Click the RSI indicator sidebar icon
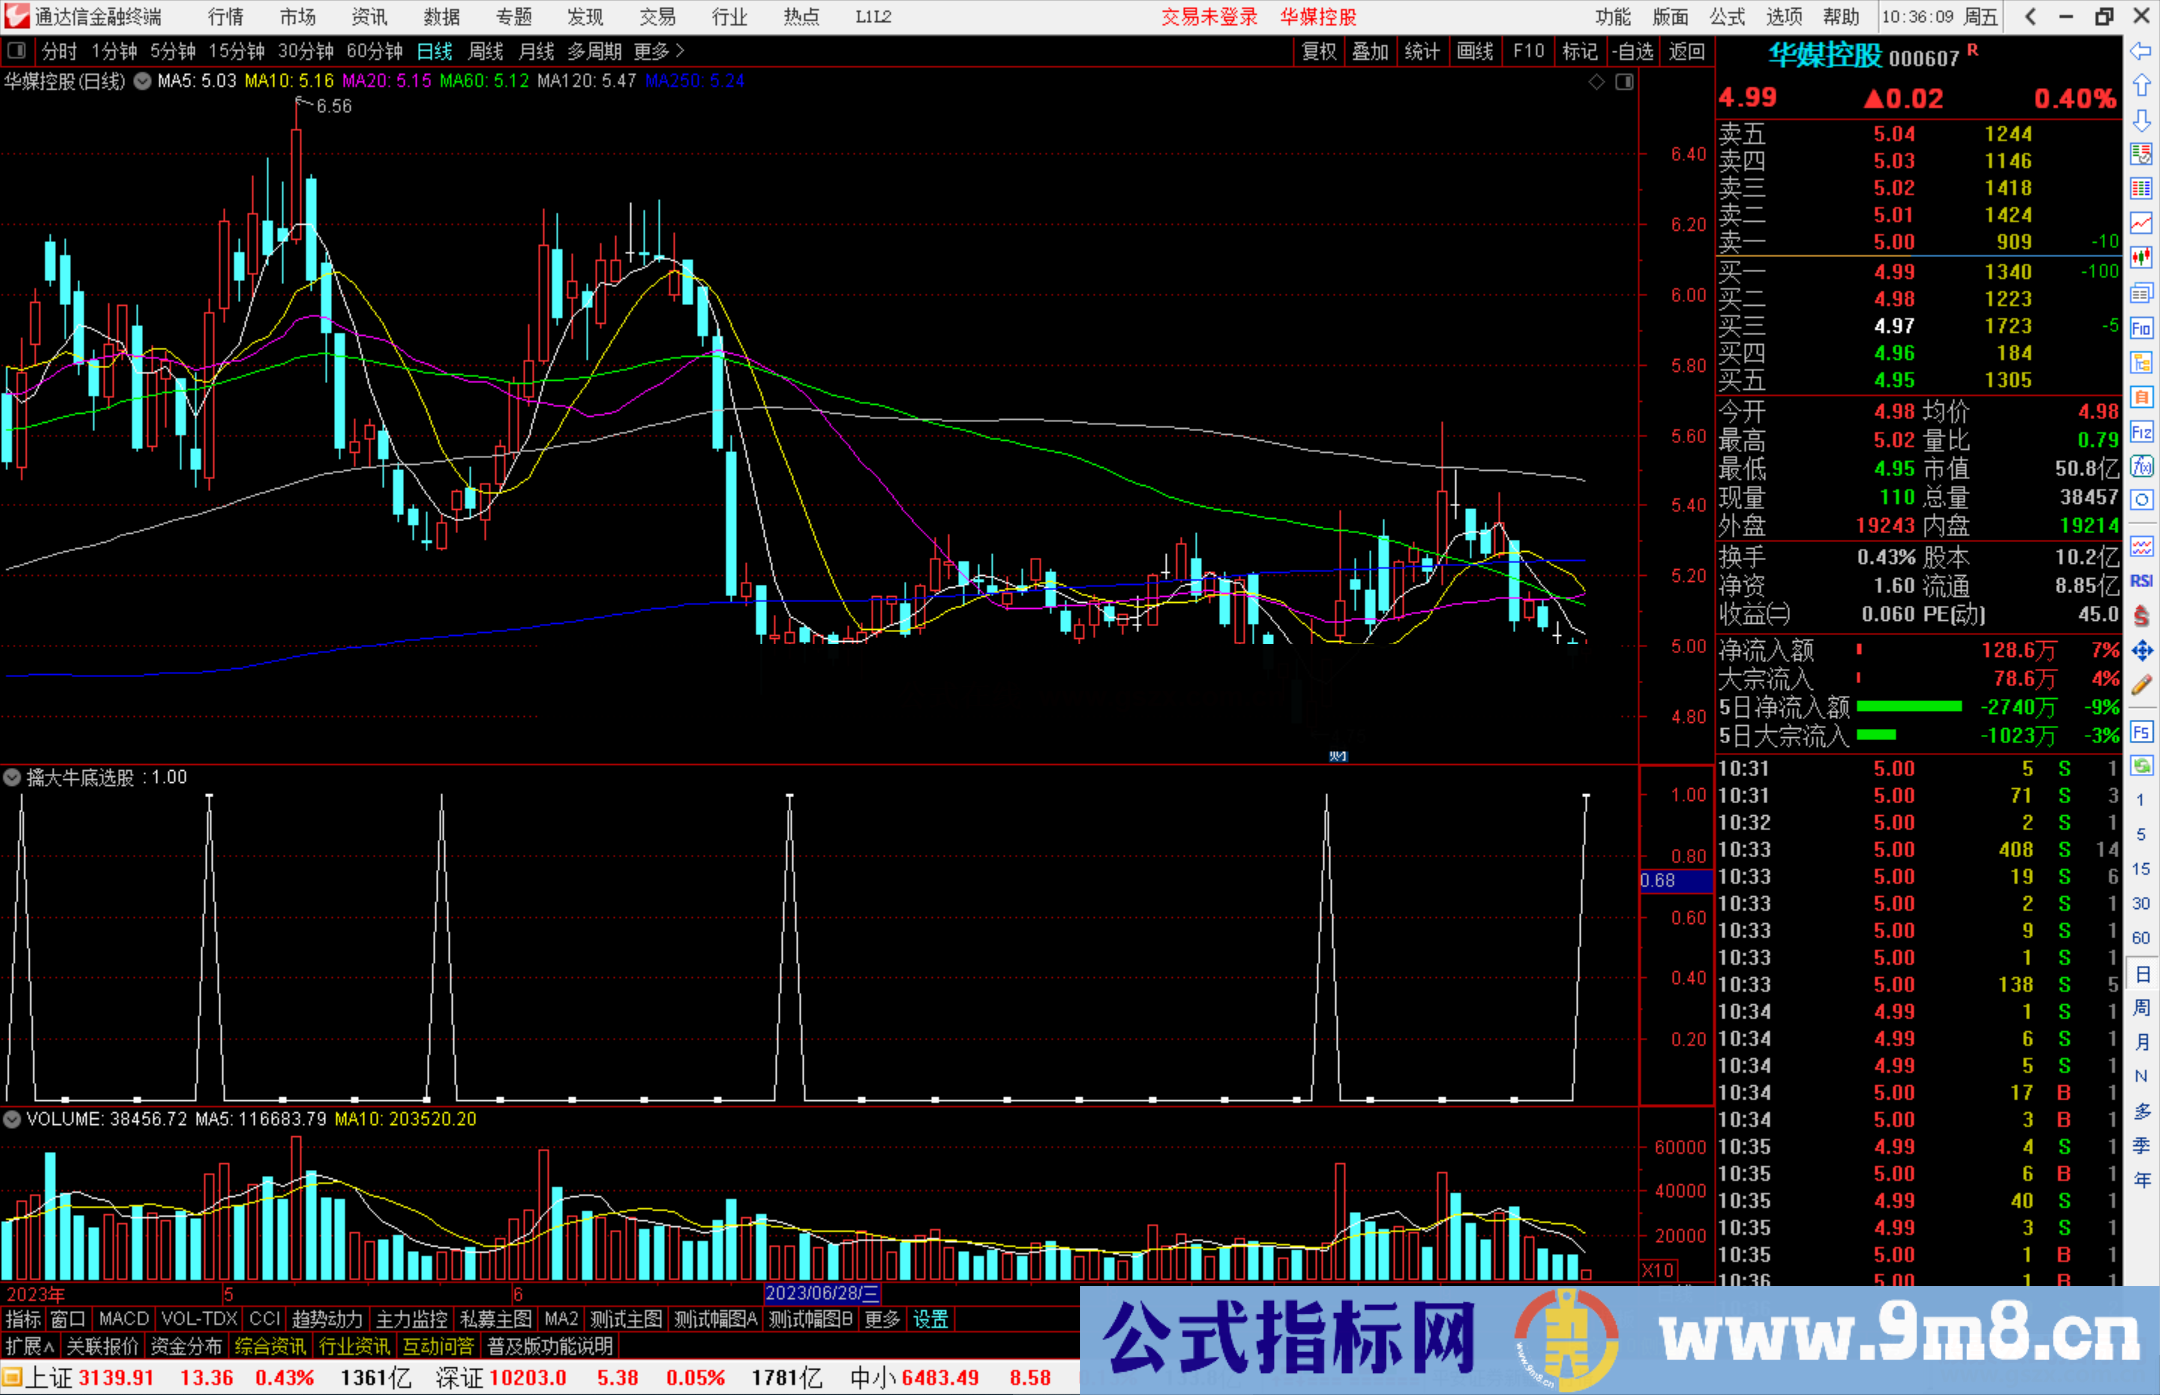2160x1395 pixels. (x=2141, y=581)
